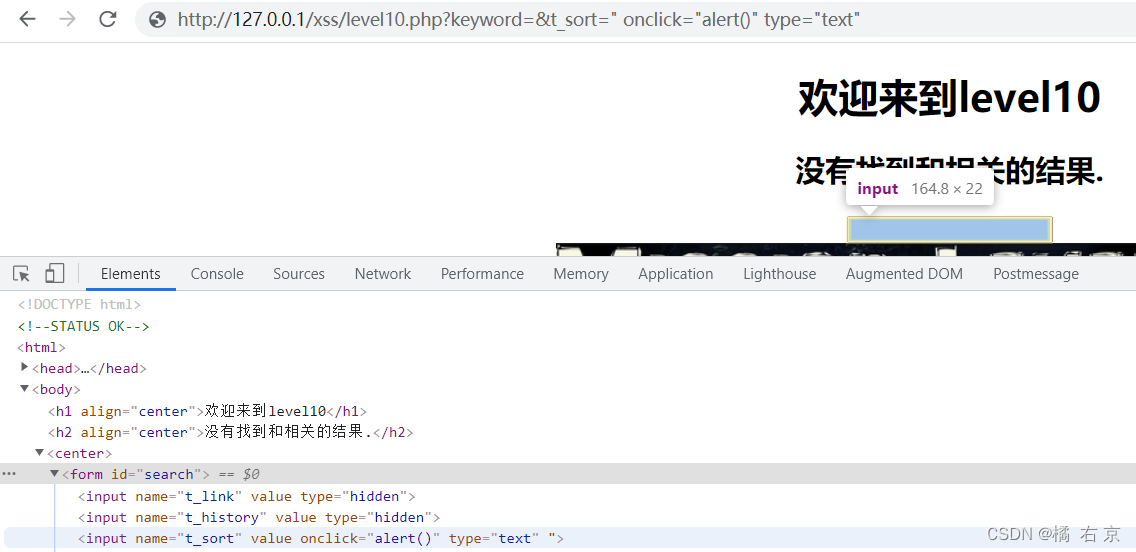Open the Augmented DOM tab

pos(904,274)
